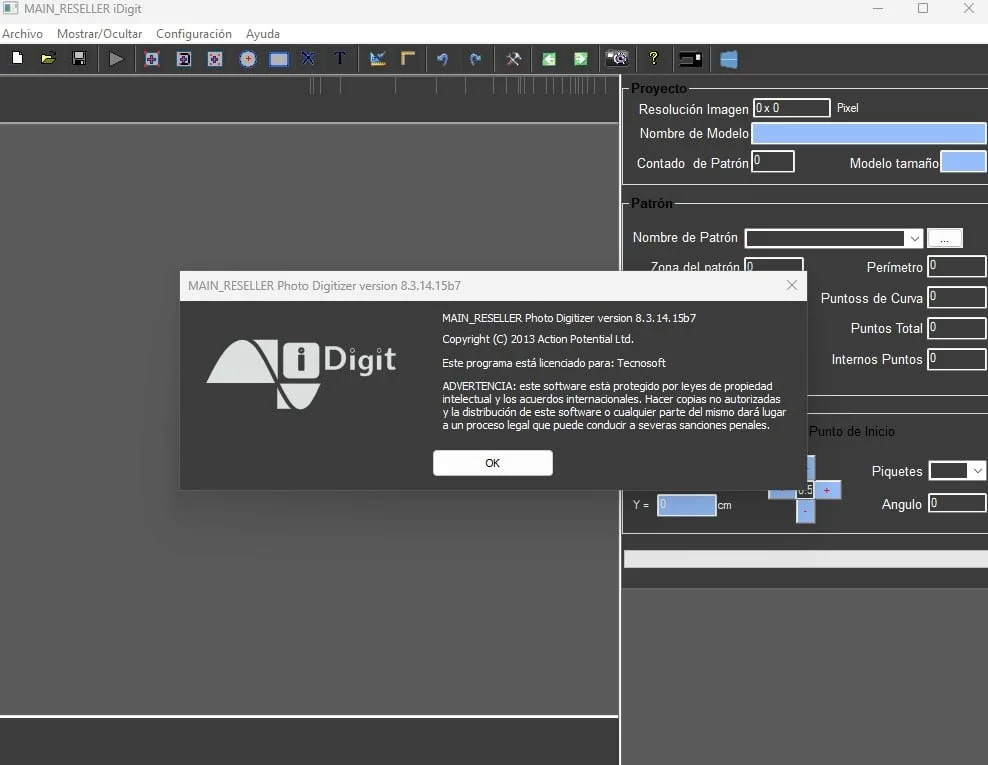Click the Modelo tamaño field
Image resolution: width=988 pixels, height=765 pixels.
coord(962,161)
